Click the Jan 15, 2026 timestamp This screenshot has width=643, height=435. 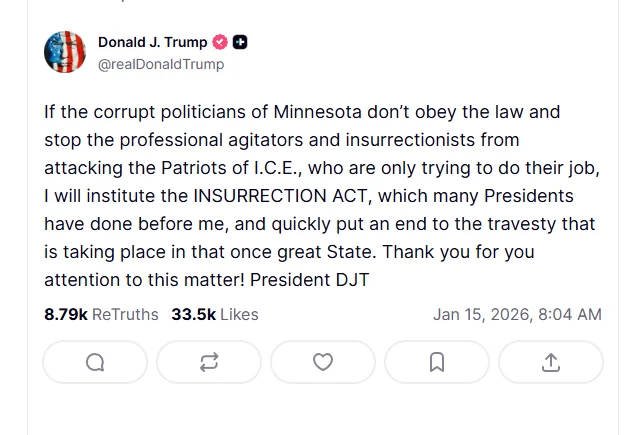pyautogui.click(x=517, y=314)
